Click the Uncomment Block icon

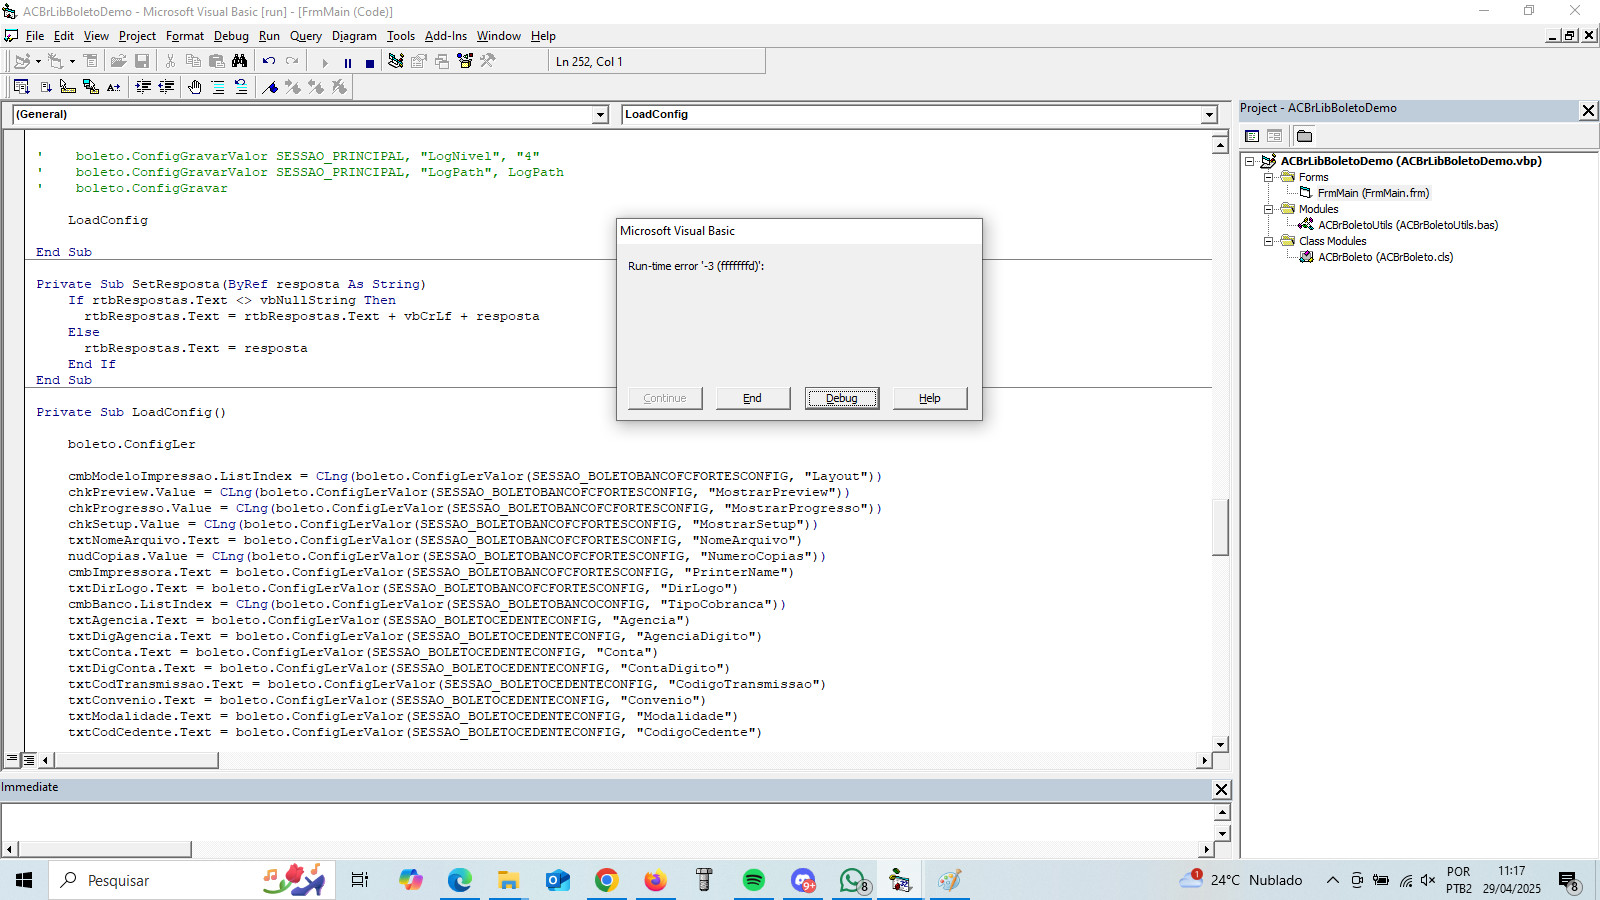click(x=241, y=87)
